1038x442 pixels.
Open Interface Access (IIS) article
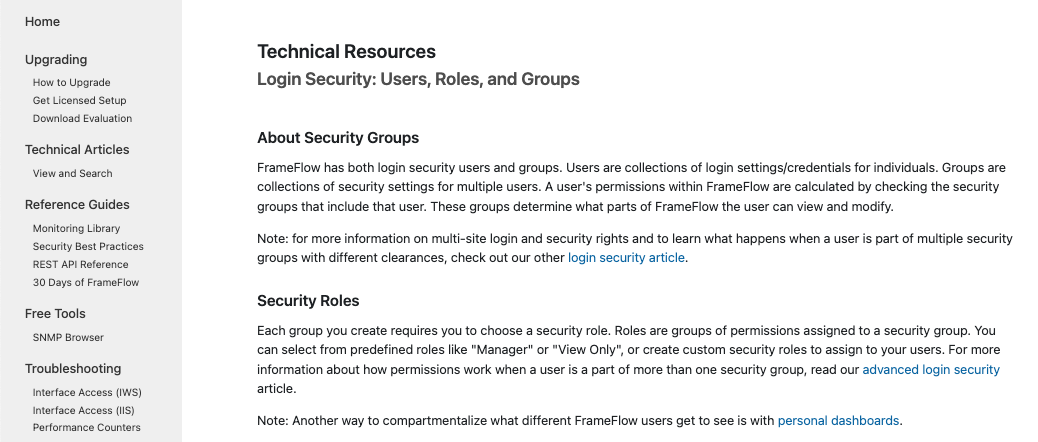click(x=83, y=410)
